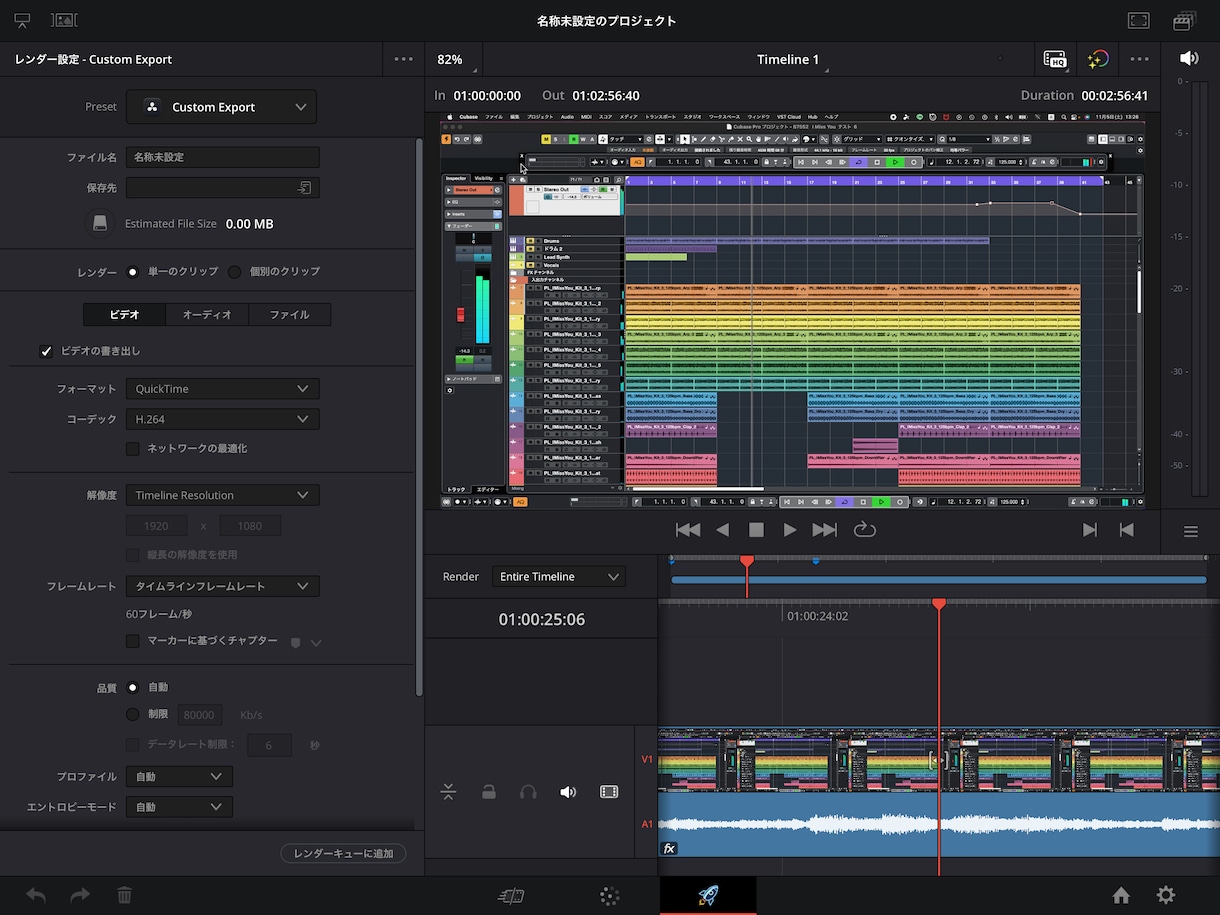1220x915 pixels.
Task: Click the filmstrip video track icon
Action: (609, 792)
